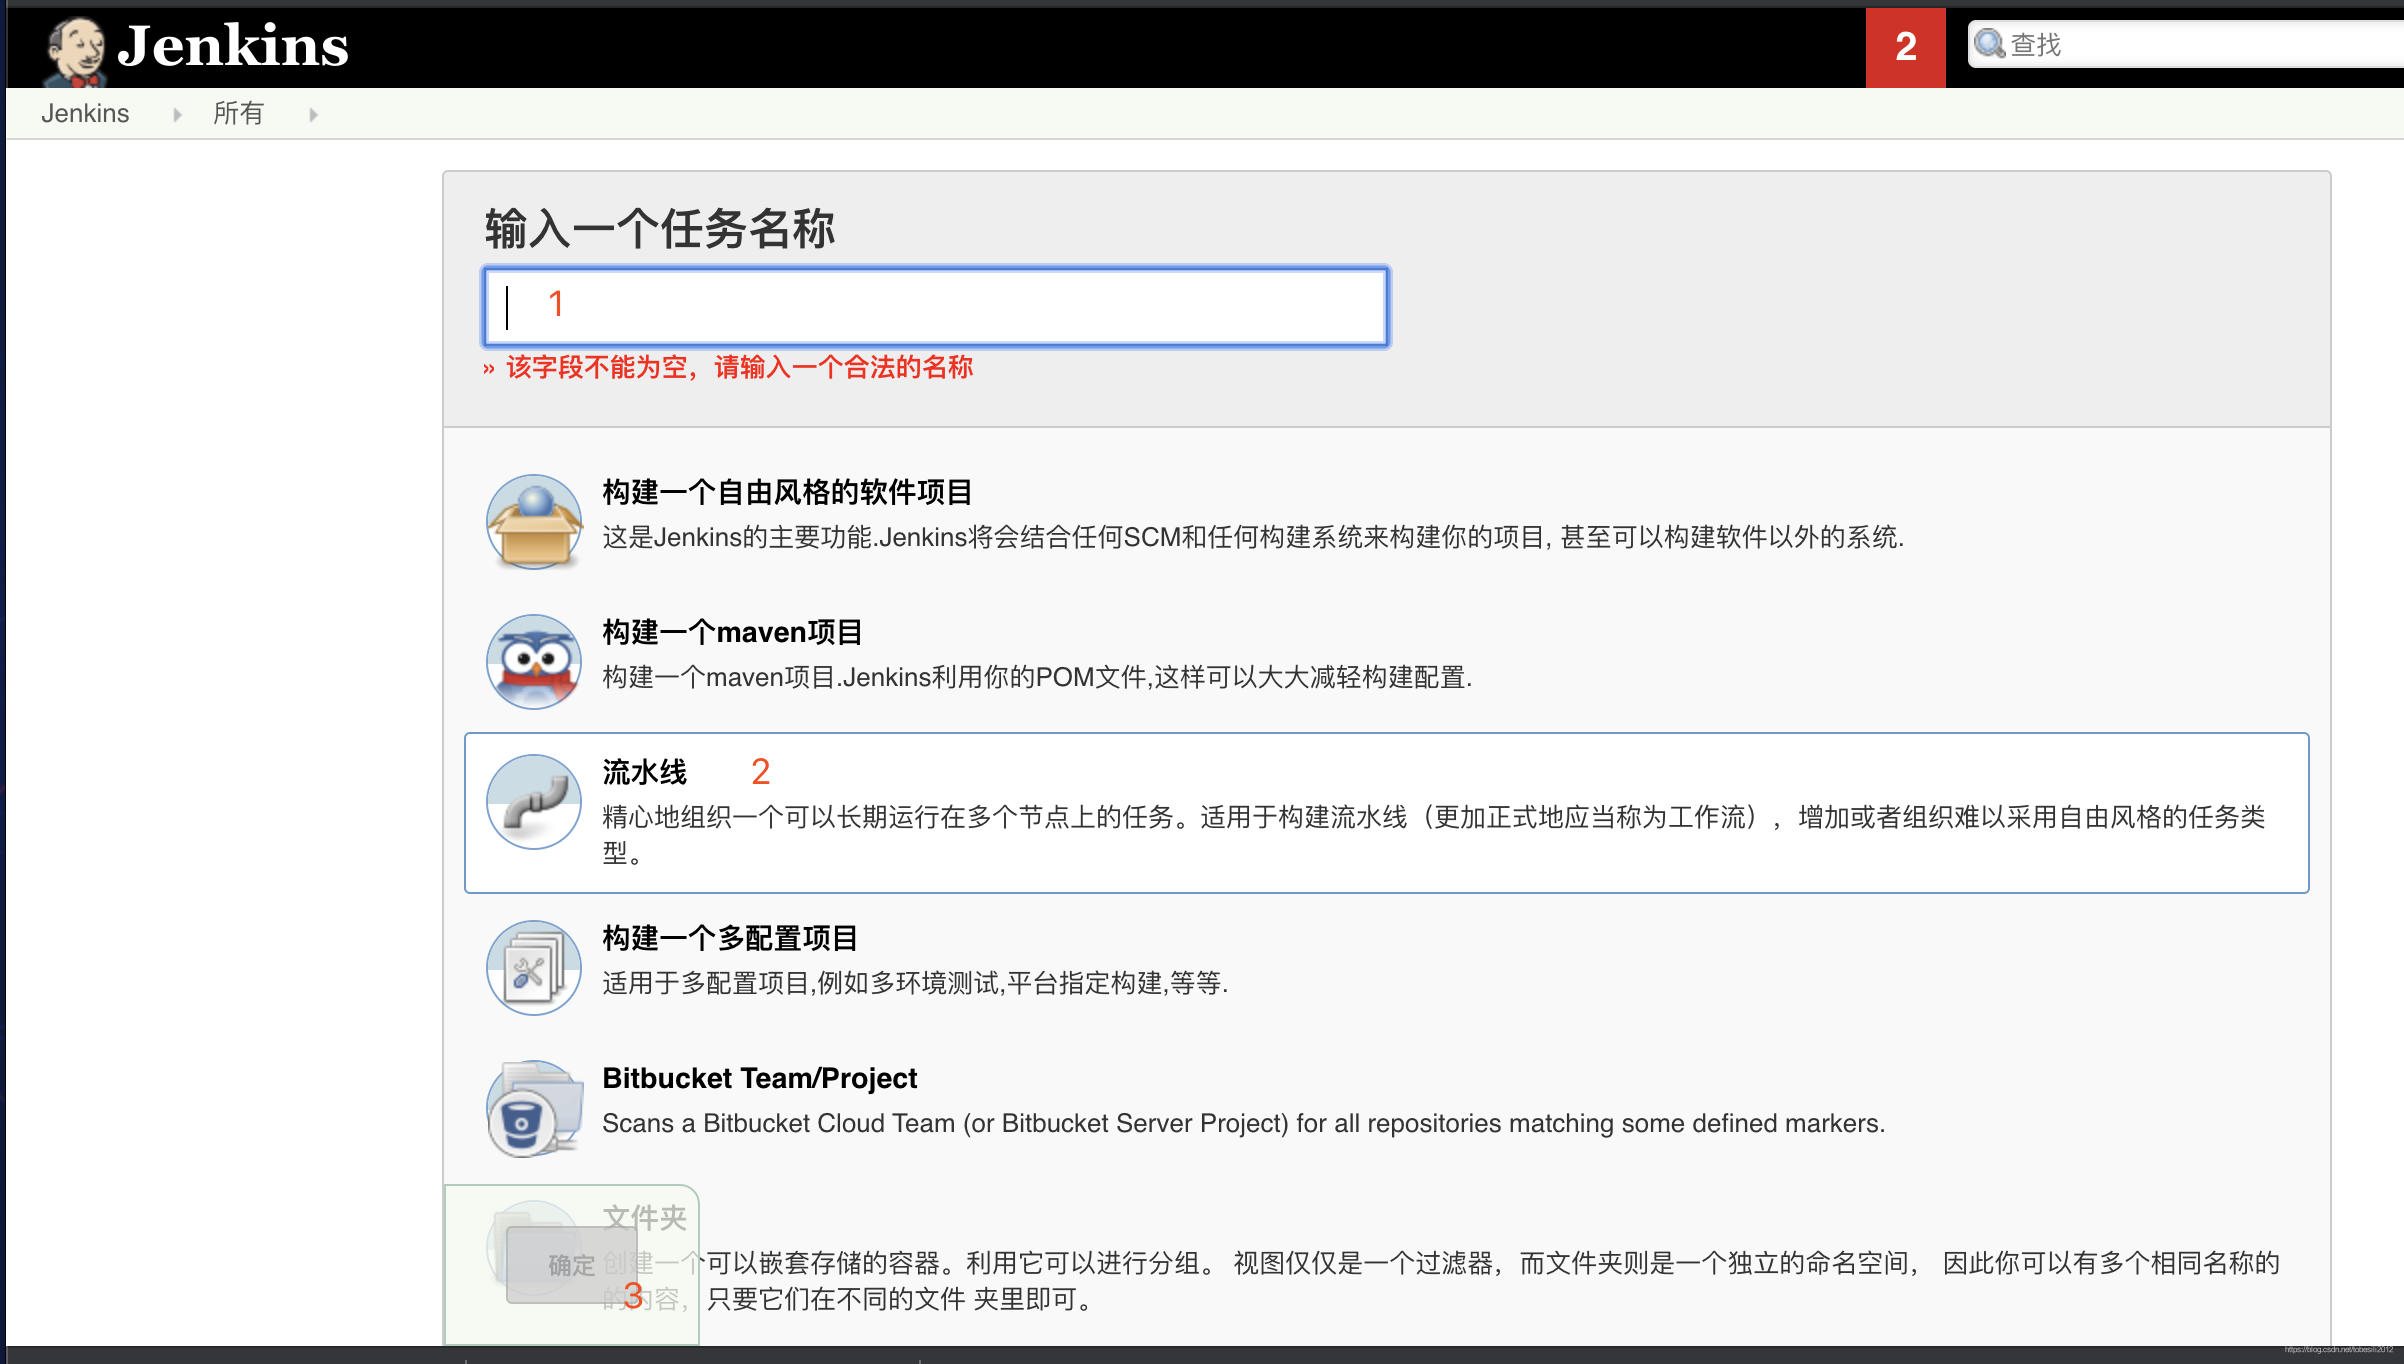Image resolution: width=2404 pixels, height=1364 pixels.
Task: Click the freestyle project description text
Action: [1253, 537]
